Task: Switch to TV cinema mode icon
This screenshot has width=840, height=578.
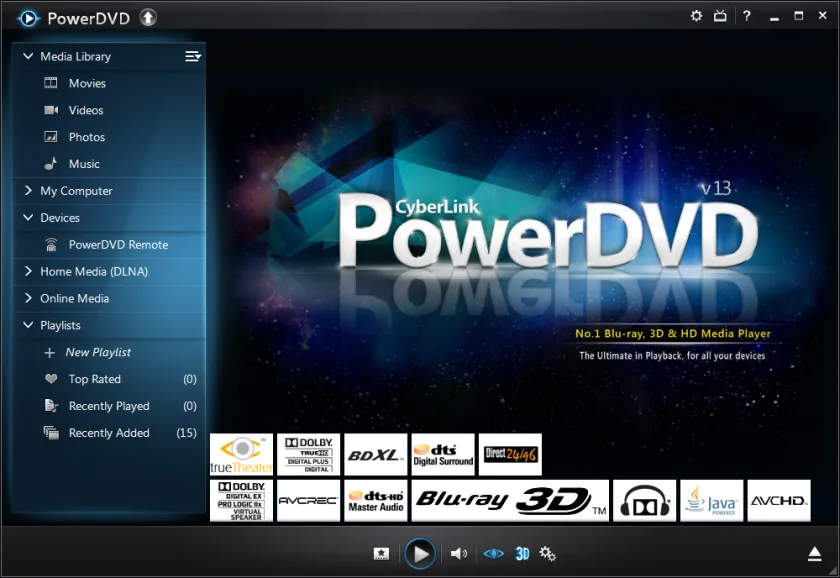Action: (x=720, y=16)
